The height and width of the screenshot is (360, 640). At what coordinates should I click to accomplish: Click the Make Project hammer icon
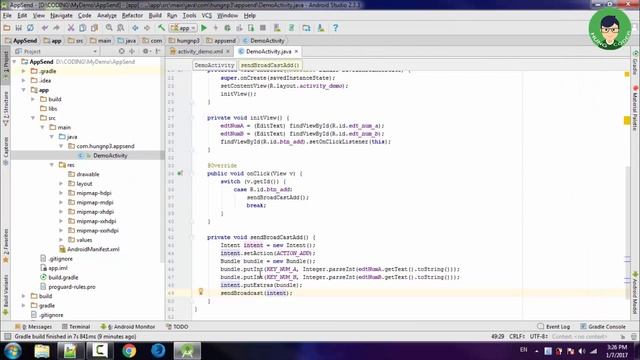pyautogui.click(x=162, y=28)
